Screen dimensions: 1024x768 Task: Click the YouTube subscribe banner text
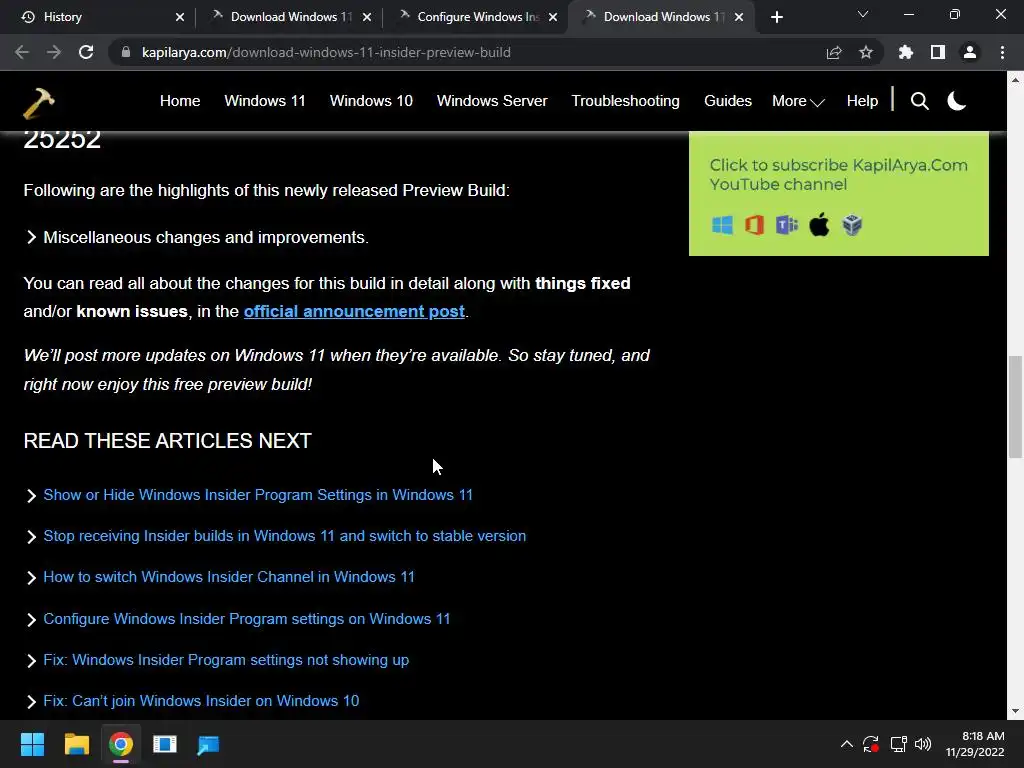(x=839, y=174)
